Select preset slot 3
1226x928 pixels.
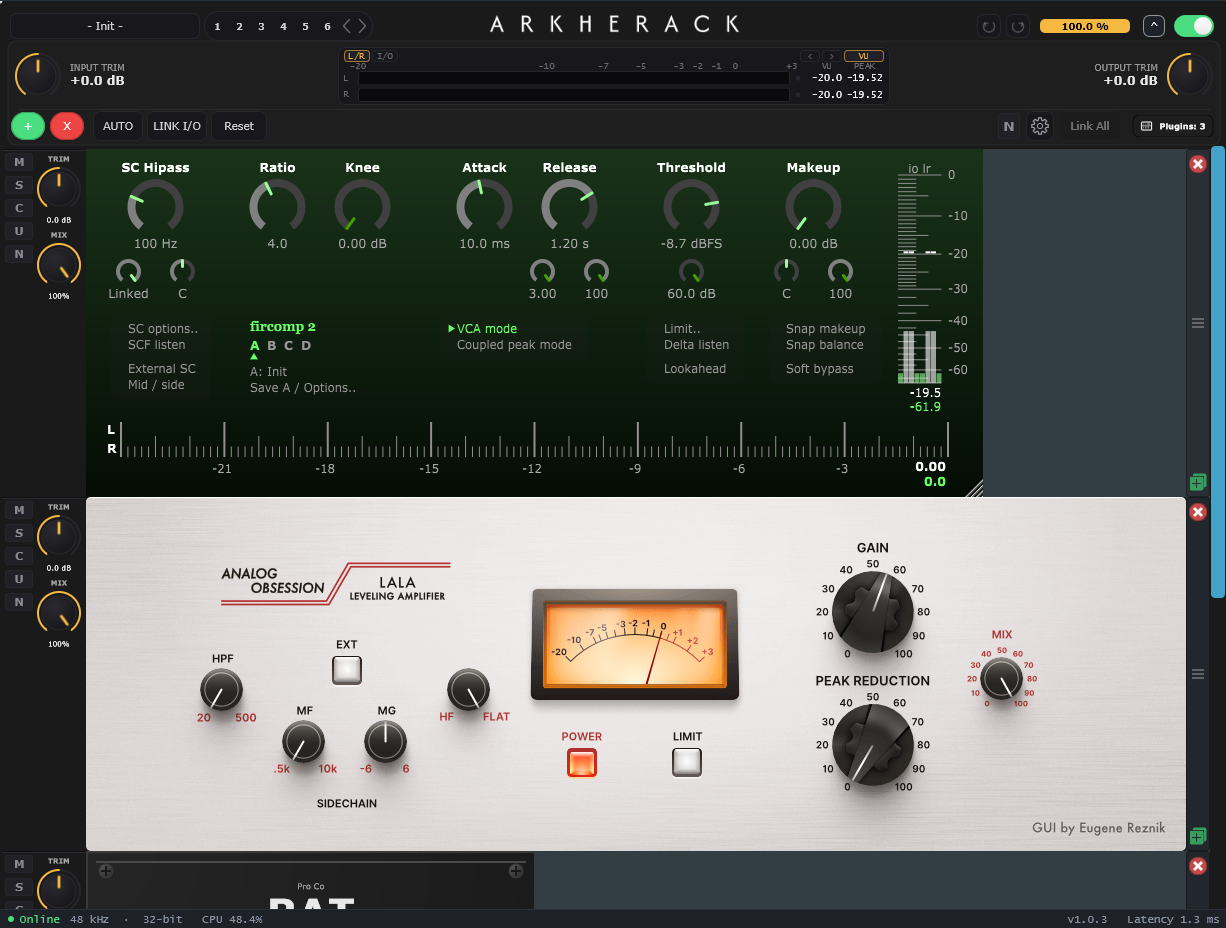[261, 26]
